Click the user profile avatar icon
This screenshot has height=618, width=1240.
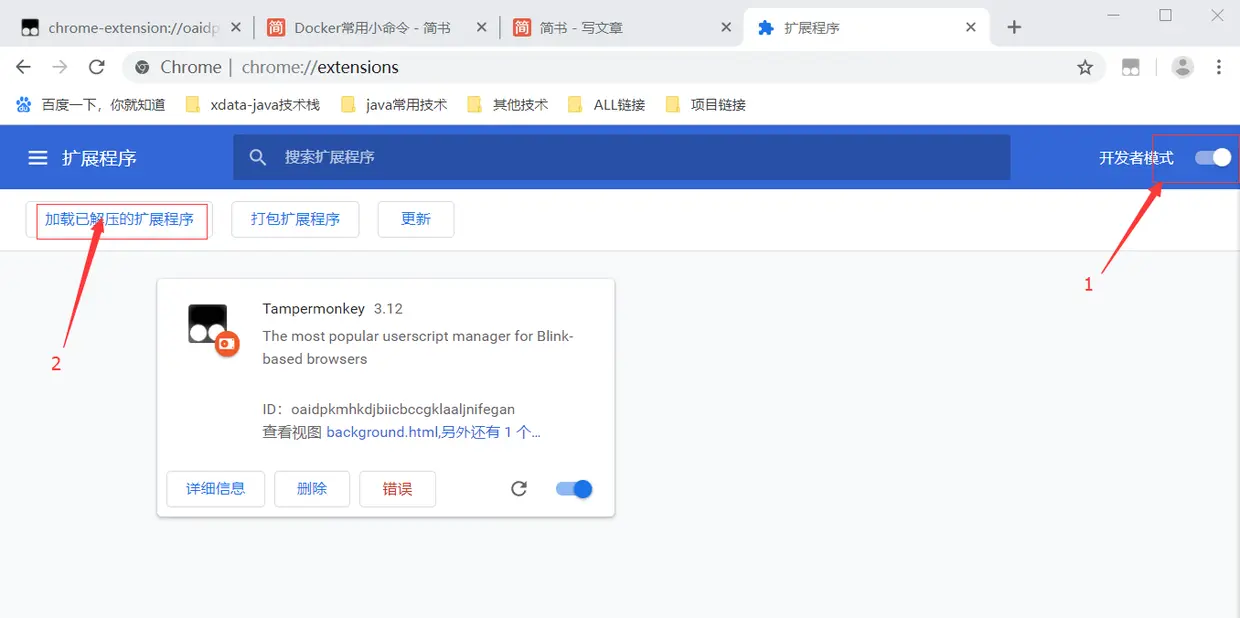(x=1182, y=67)
